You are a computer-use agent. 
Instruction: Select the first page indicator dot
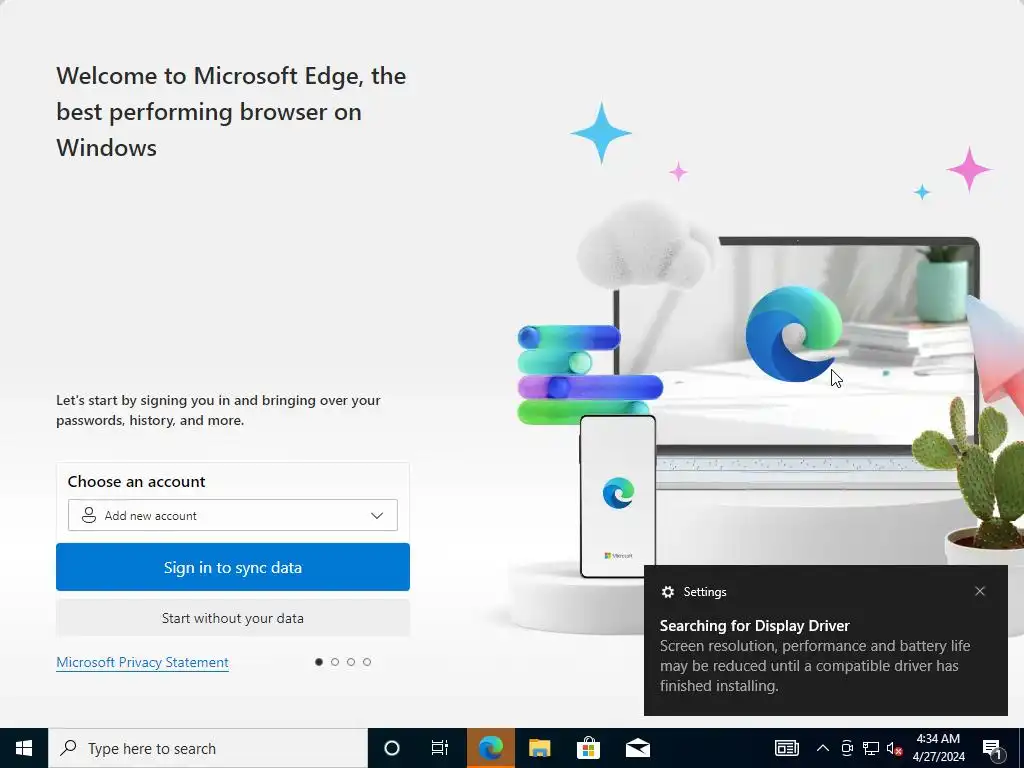click(319, 662)
